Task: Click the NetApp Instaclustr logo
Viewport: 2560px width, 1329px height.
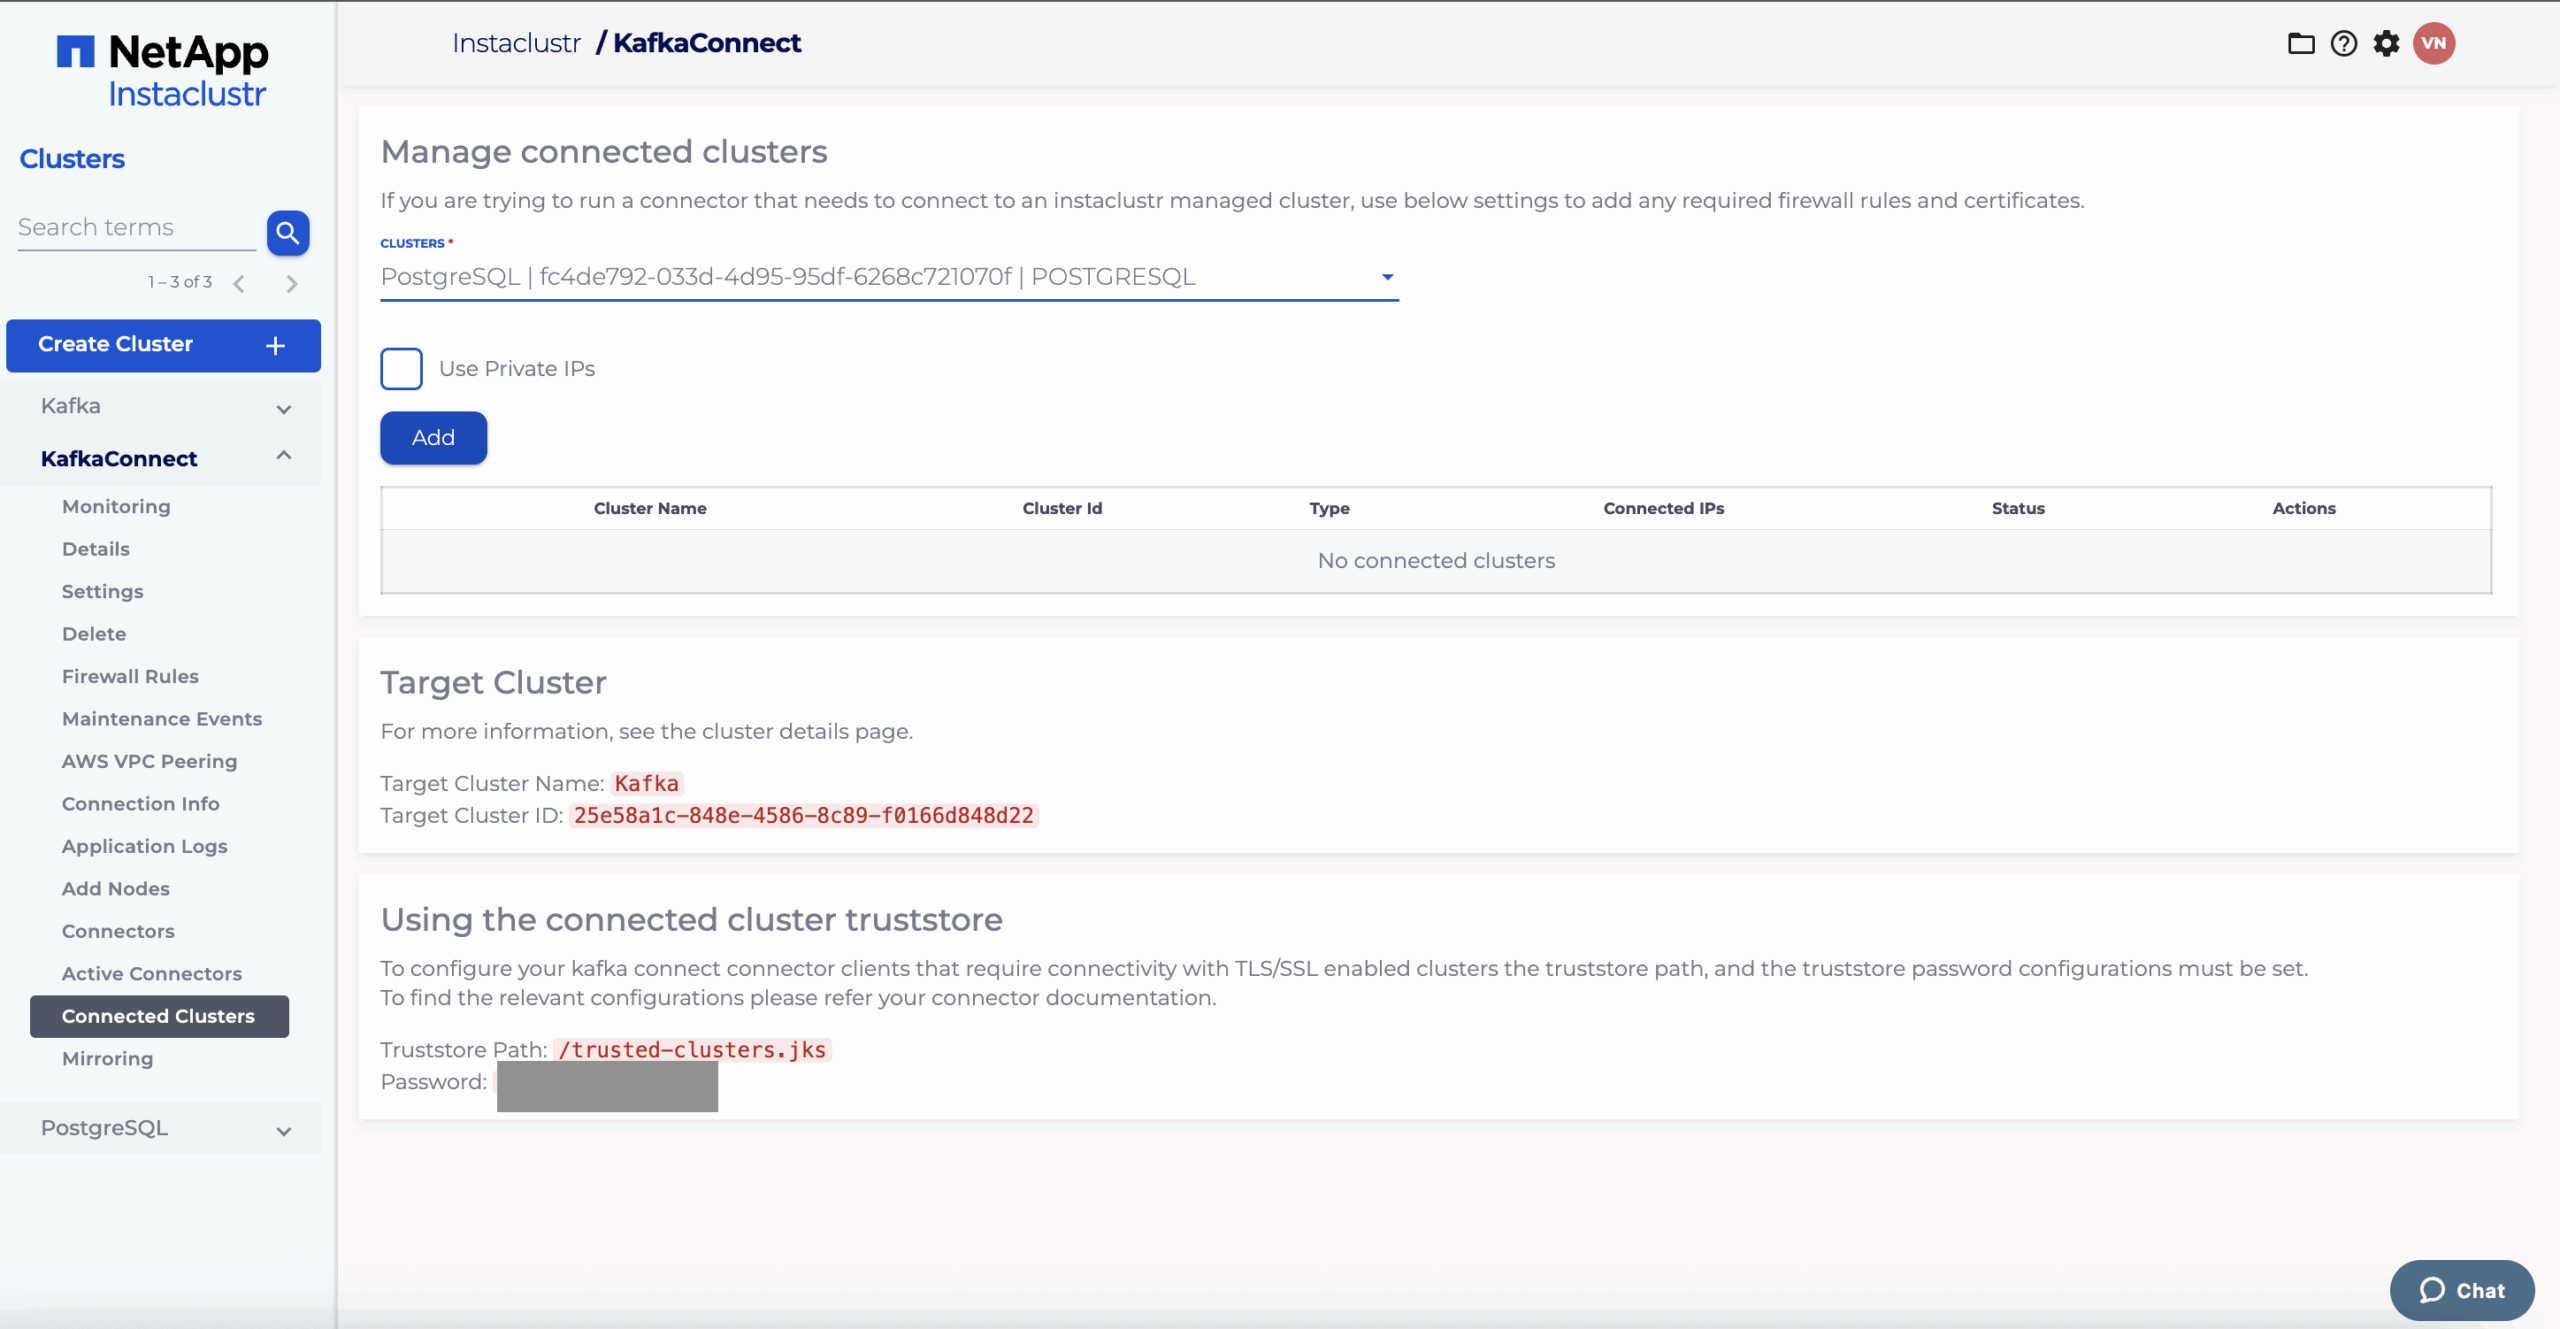Action: tap(163, 70)
